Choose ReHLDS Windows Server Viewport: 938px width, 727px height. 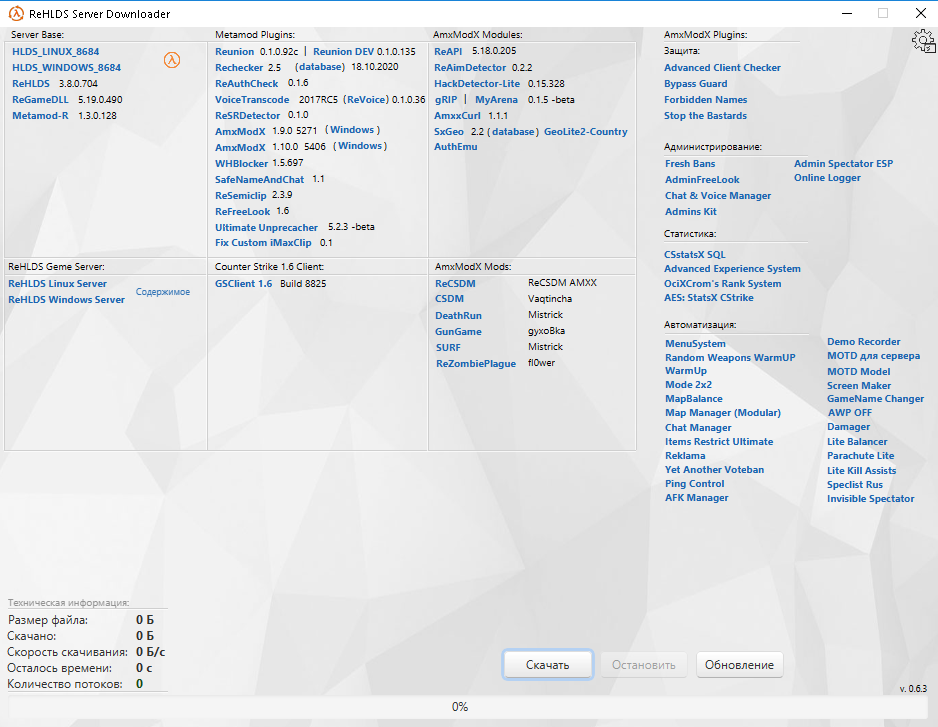[x=66, y=300]
